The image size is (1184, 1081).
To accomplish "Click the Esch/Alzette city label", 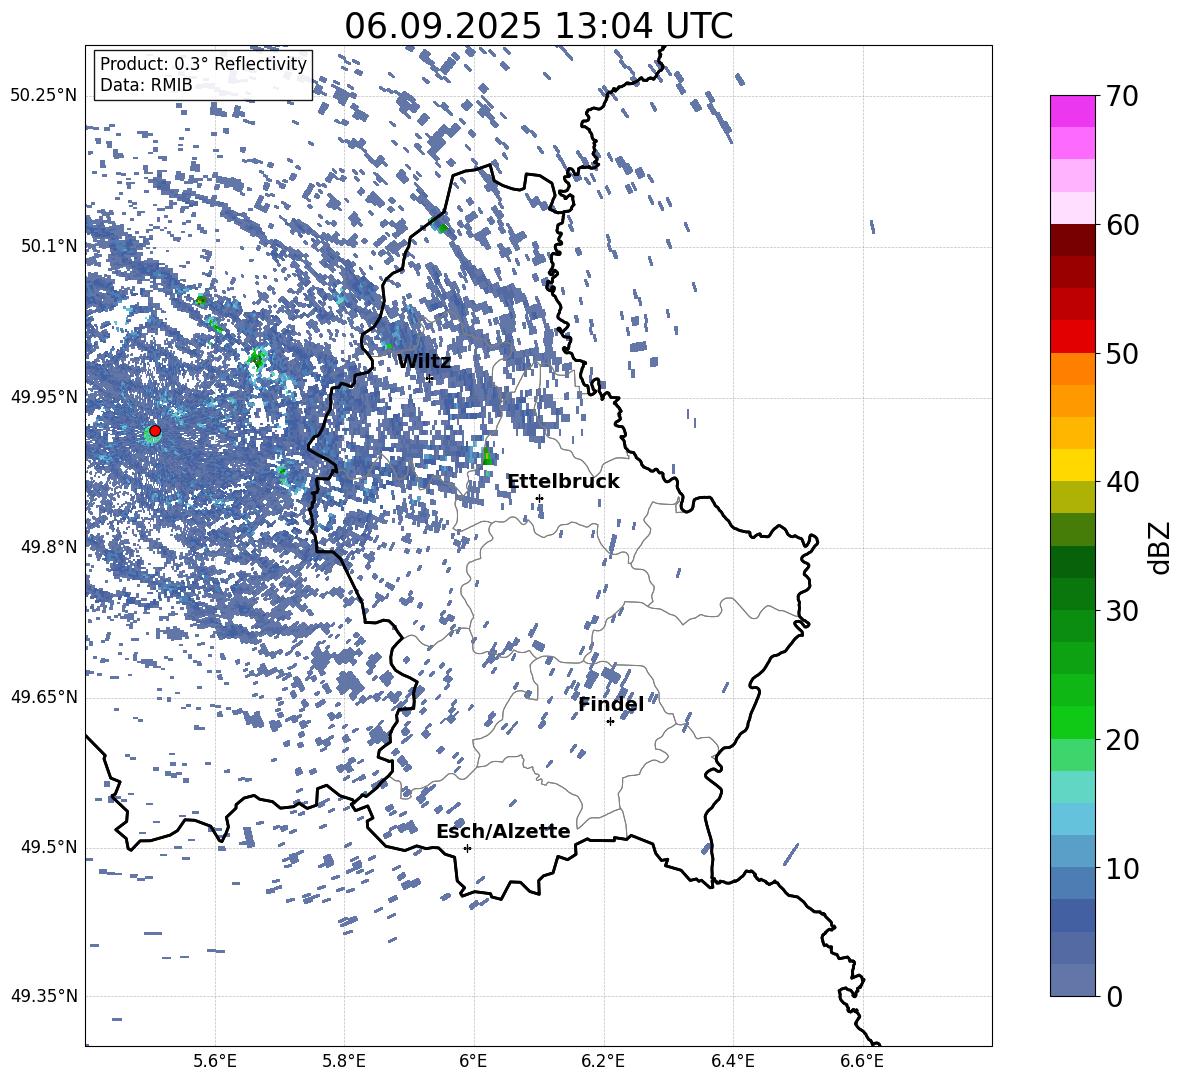I will [503, 832].
